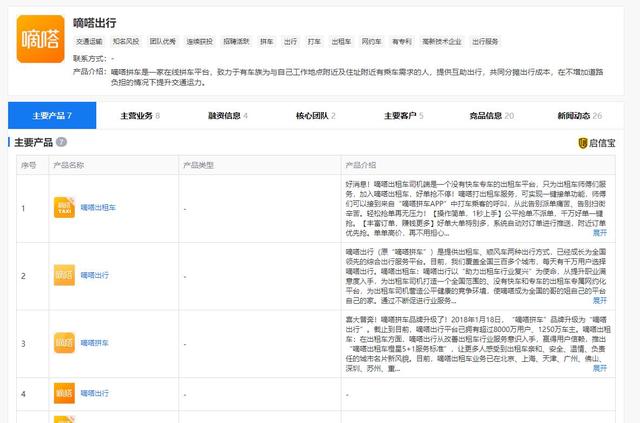640x423 pixels.
Task: Click the gray count badge beside 主要产品 heading
Action: click(61, 142)
